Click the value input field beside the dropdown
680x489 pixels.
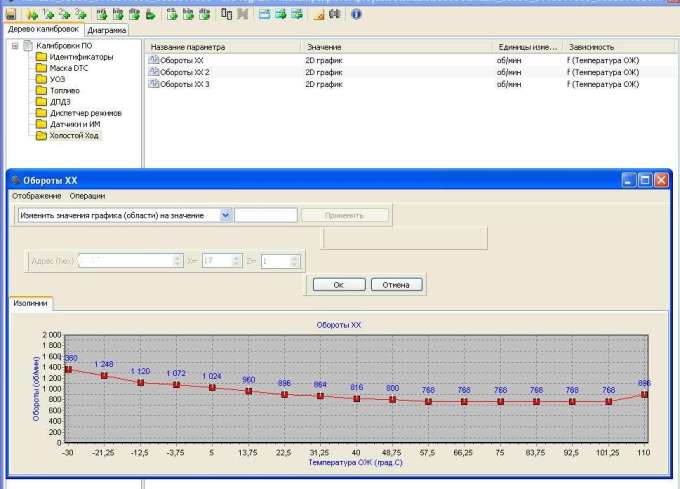(266, 215)
